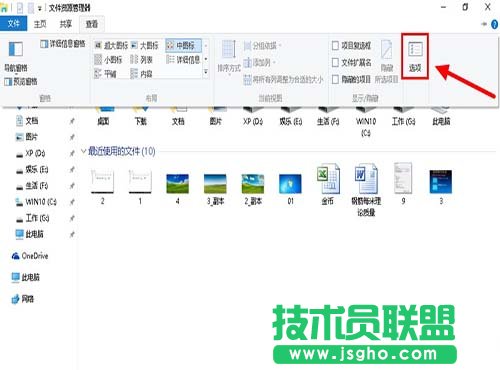Open 网络 network in the sidebar

tap(23, 299)
